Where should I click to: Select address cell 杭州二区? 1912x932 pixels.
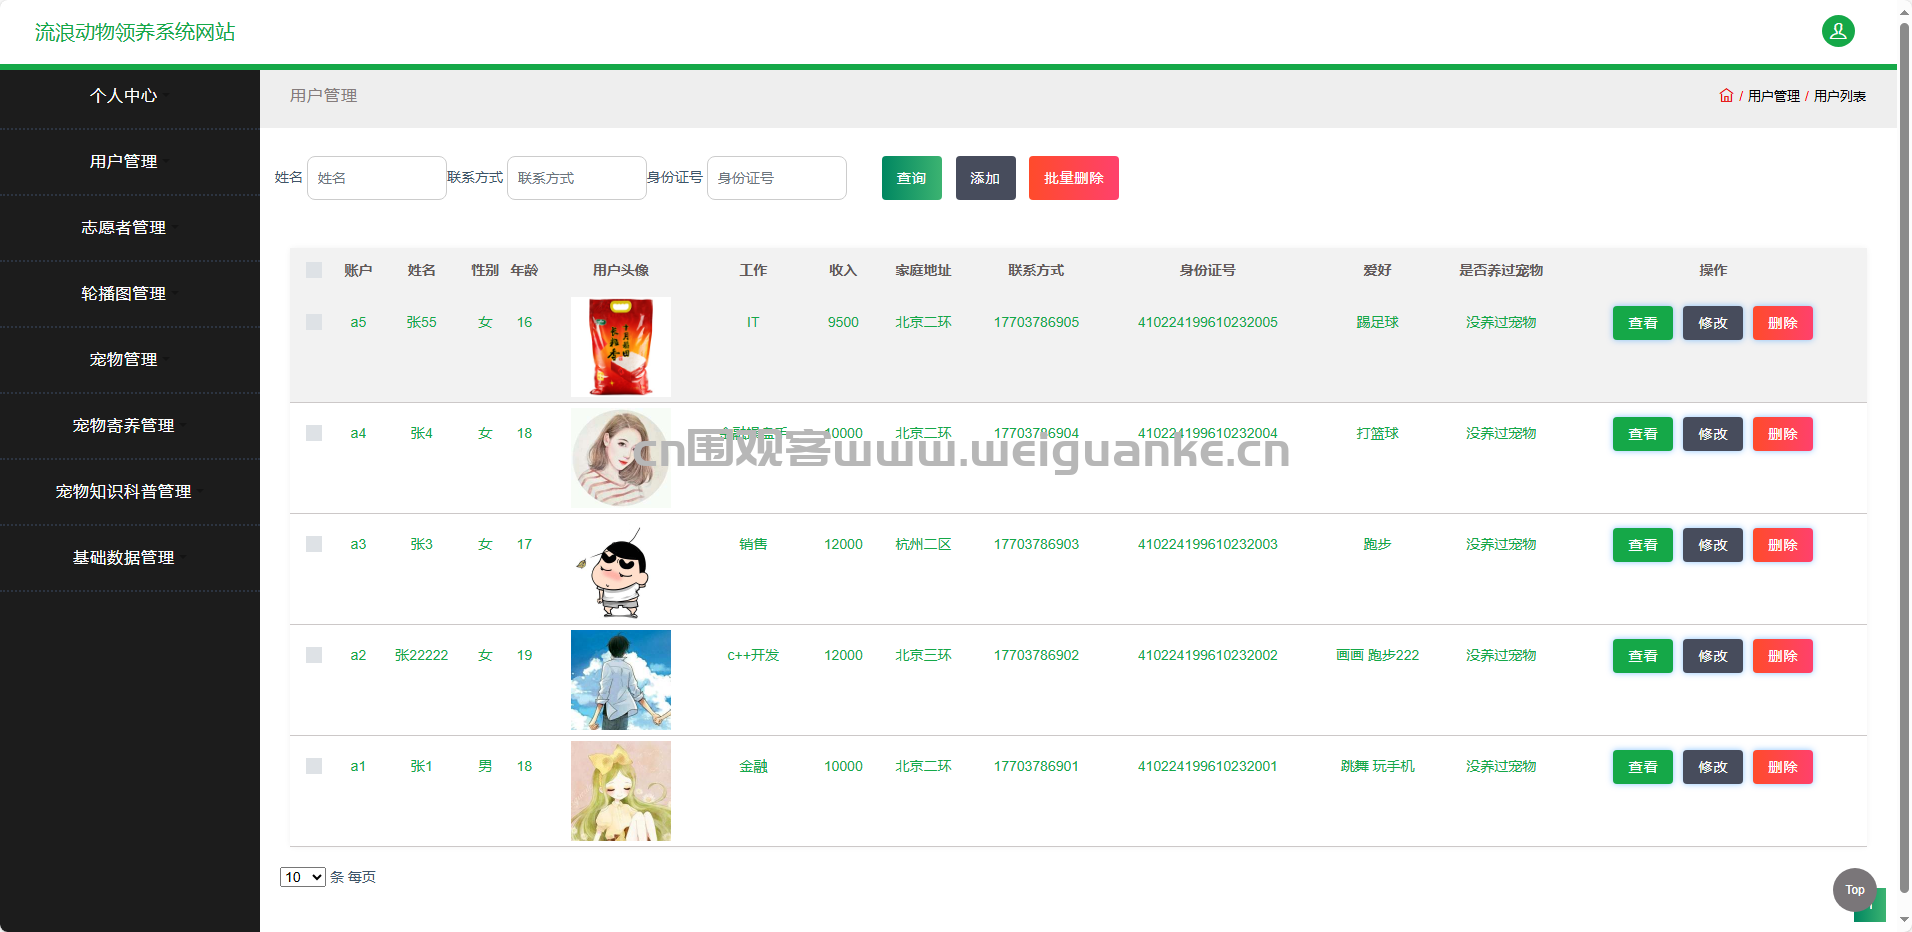coord(923,544)
